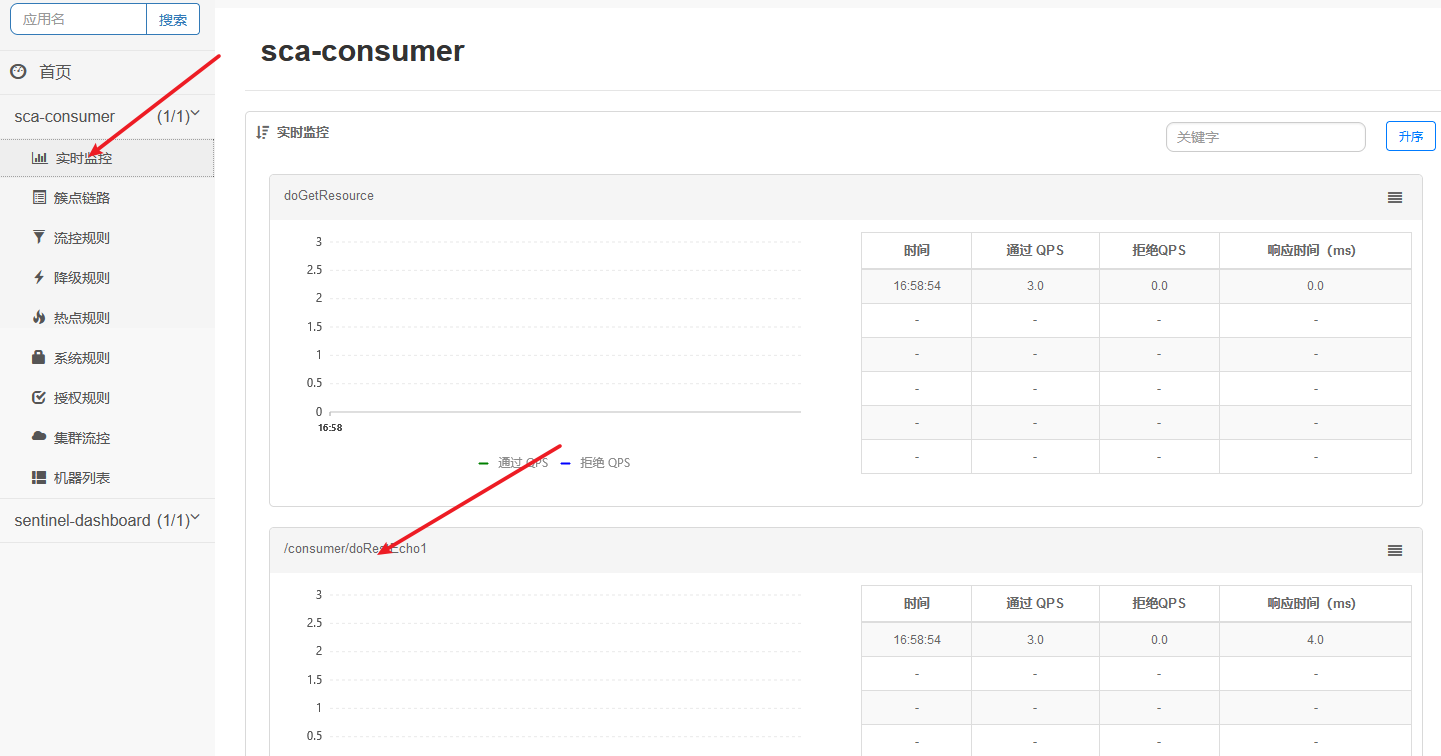Click the 16:58 x-axis label in doGetResource chart
Screen dimensions: 1441x756
(x=330, y=428)
